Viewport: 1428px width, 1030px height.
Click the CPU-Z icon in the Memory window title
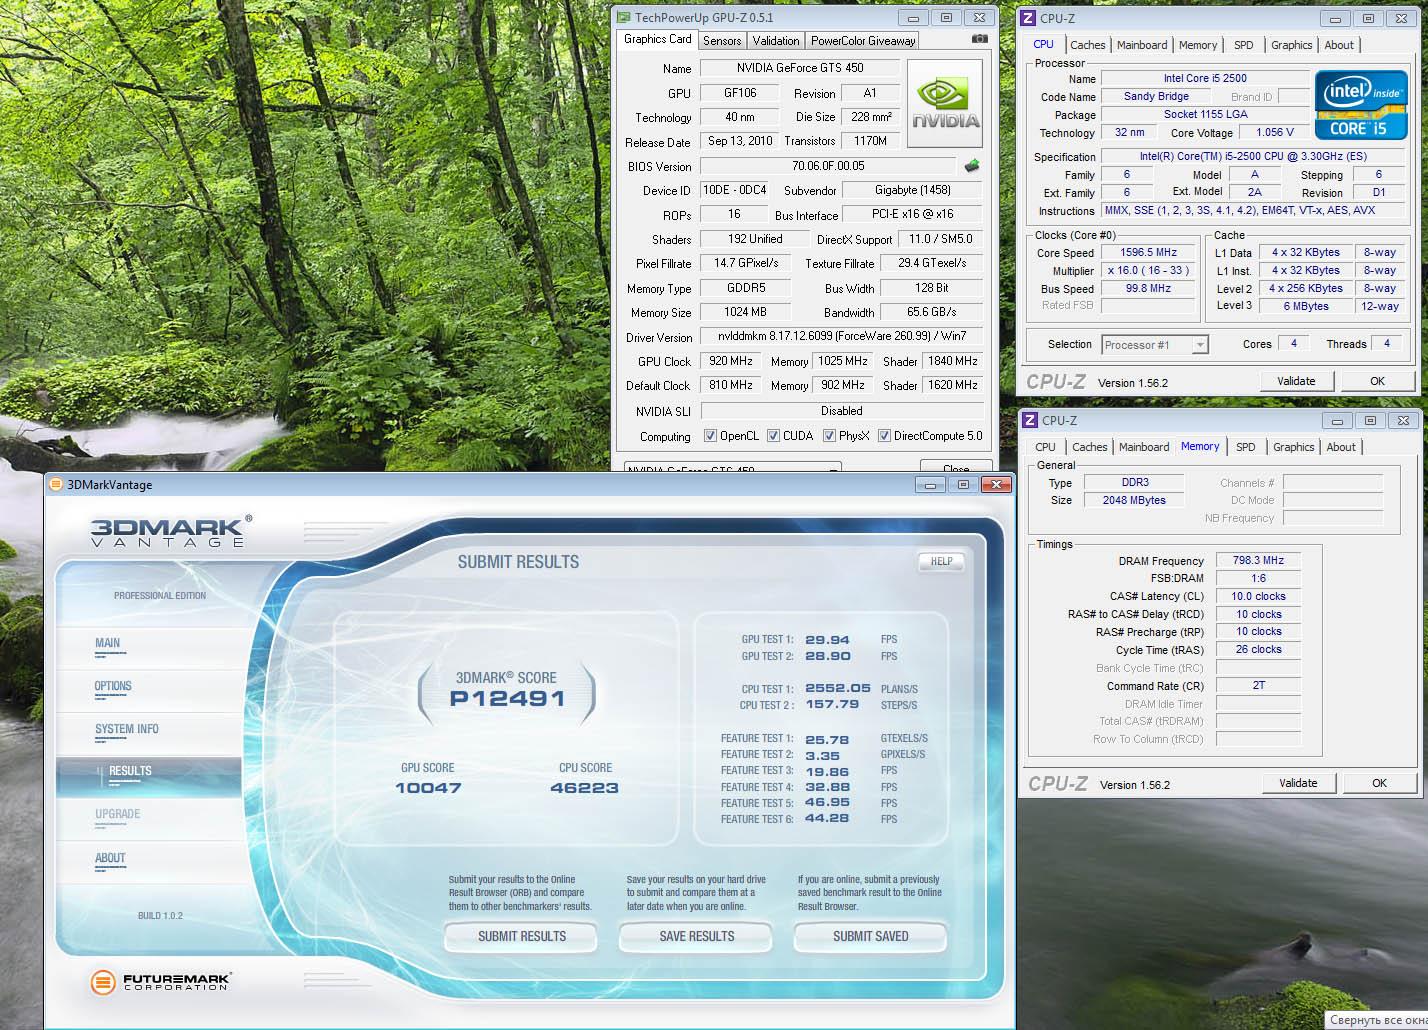tap(1030, 421)
